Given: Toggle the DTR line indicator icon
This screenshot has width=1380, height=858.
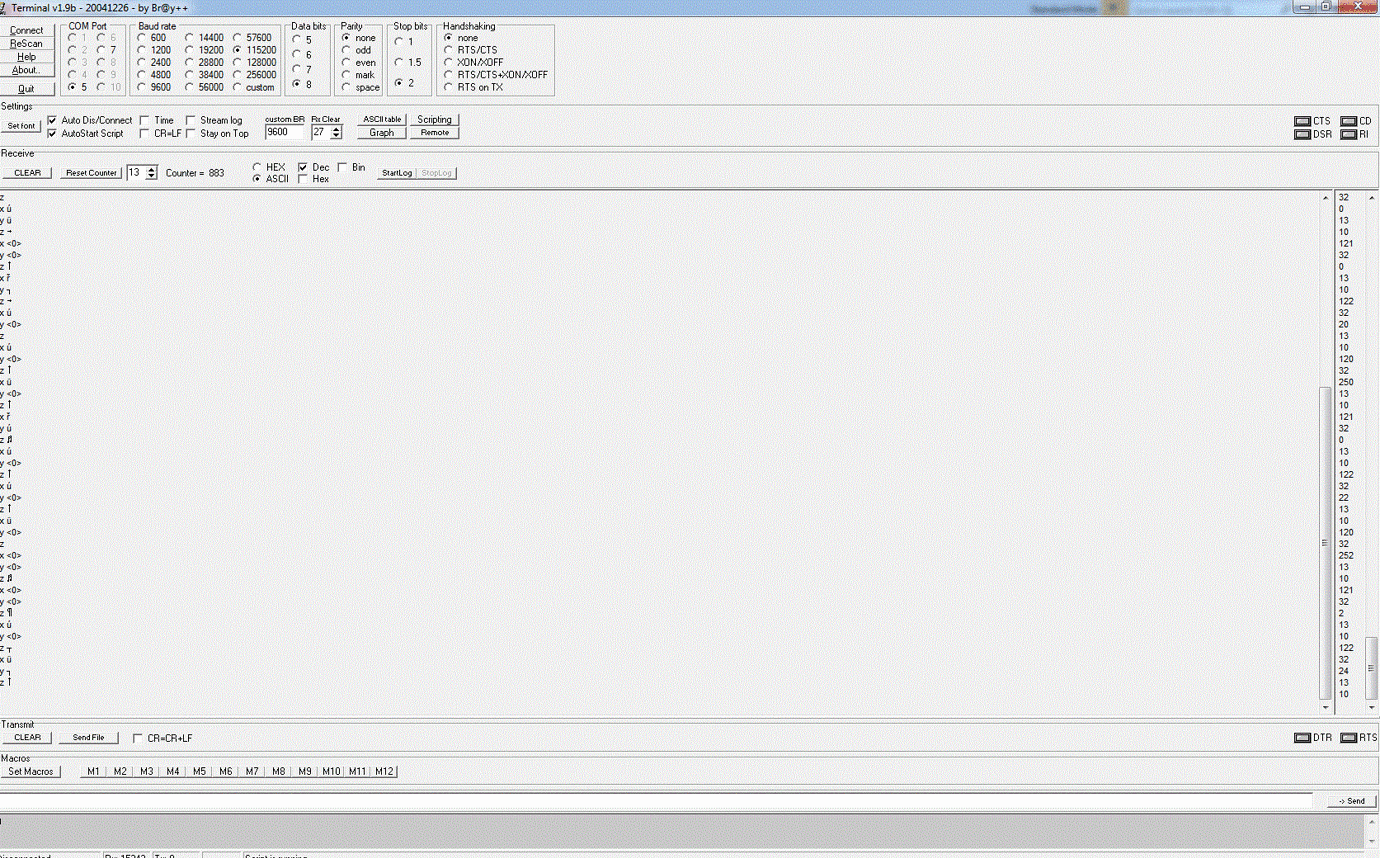Looking at the screenshot, I should 1303,738.
